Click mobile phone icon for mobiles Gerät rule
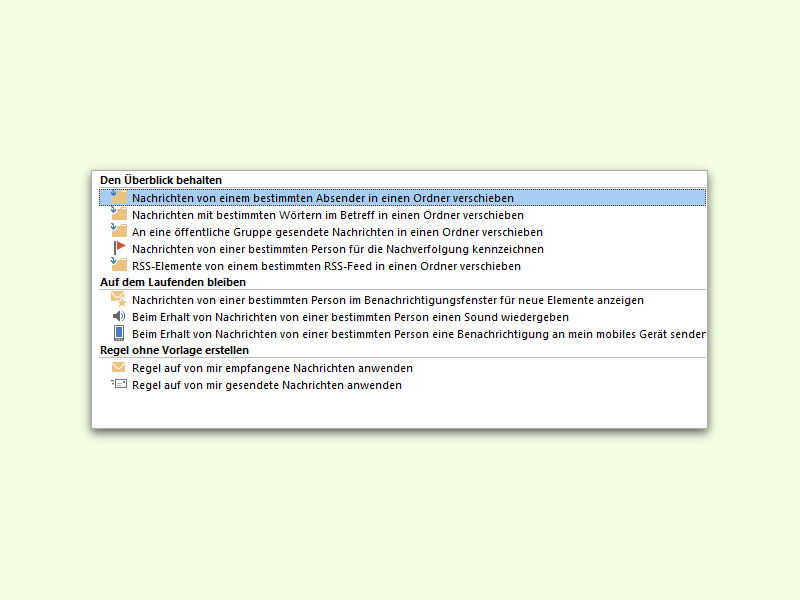 point(119,333)
